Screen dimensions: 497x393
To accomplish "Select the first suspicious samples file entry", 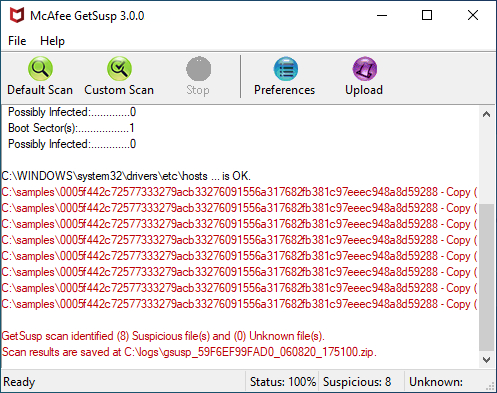I will coord(239,192).
